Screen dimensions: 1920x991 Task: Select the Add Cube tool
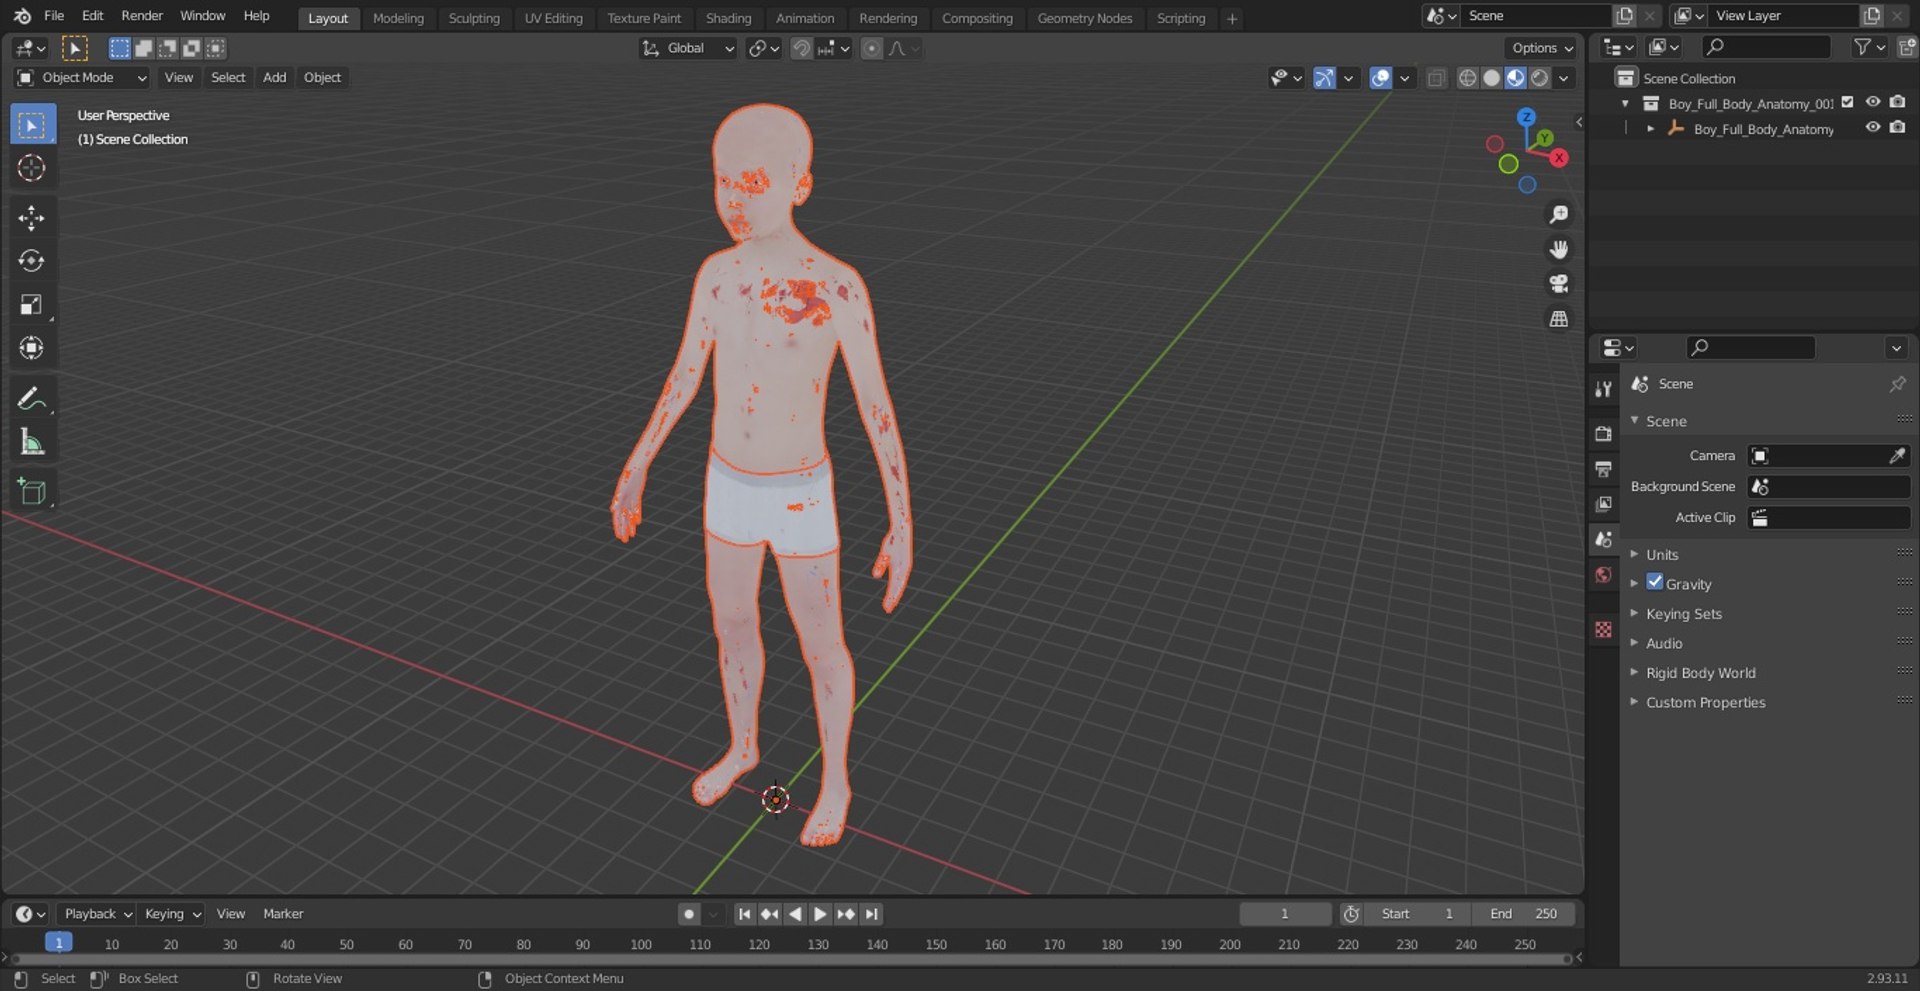point(32,491)
